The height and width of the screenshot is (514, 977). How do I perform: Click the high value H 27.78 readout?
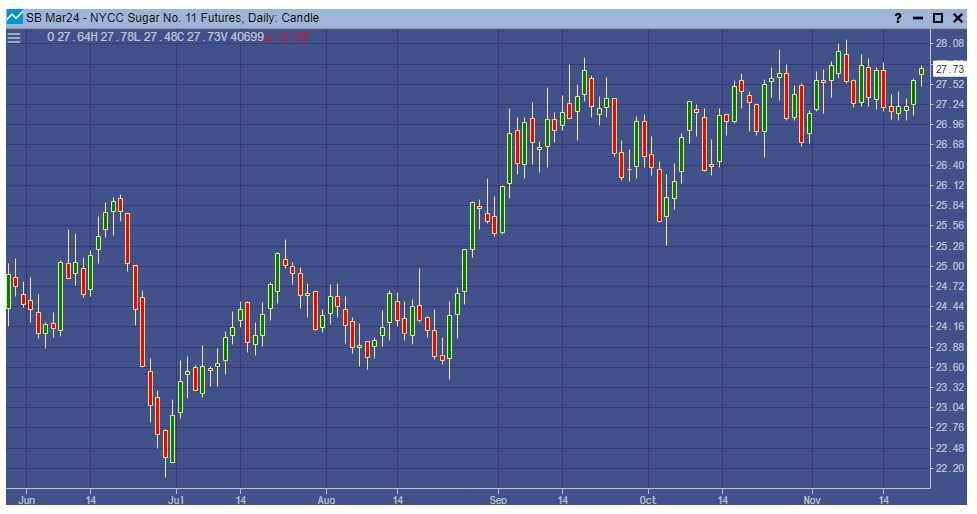[x=112, y=37]
